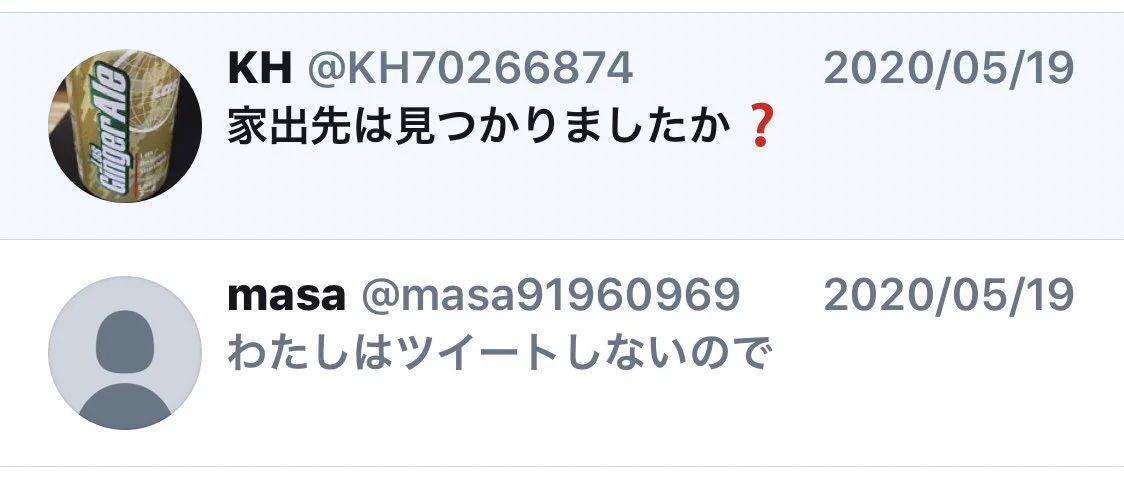Select the display name KH
The width and height of the screenshot is (1124, 482).
pos(259,69)
